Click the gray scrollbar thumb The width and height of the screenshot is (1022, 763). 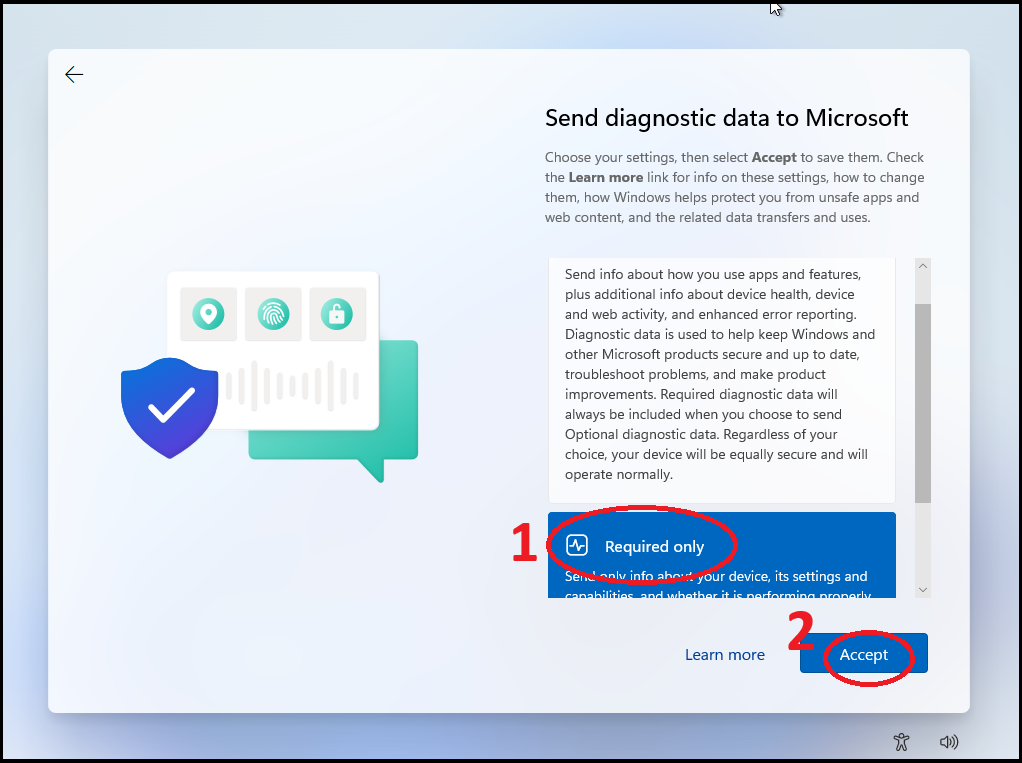click(923, 400)
